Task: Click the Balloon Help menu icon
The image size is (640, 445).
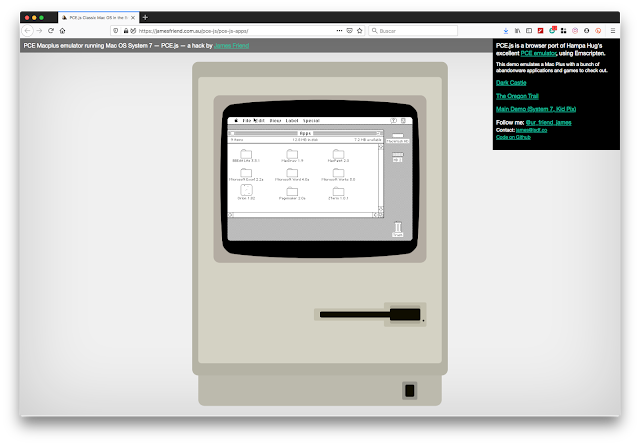Action: (x=393, y=121)
